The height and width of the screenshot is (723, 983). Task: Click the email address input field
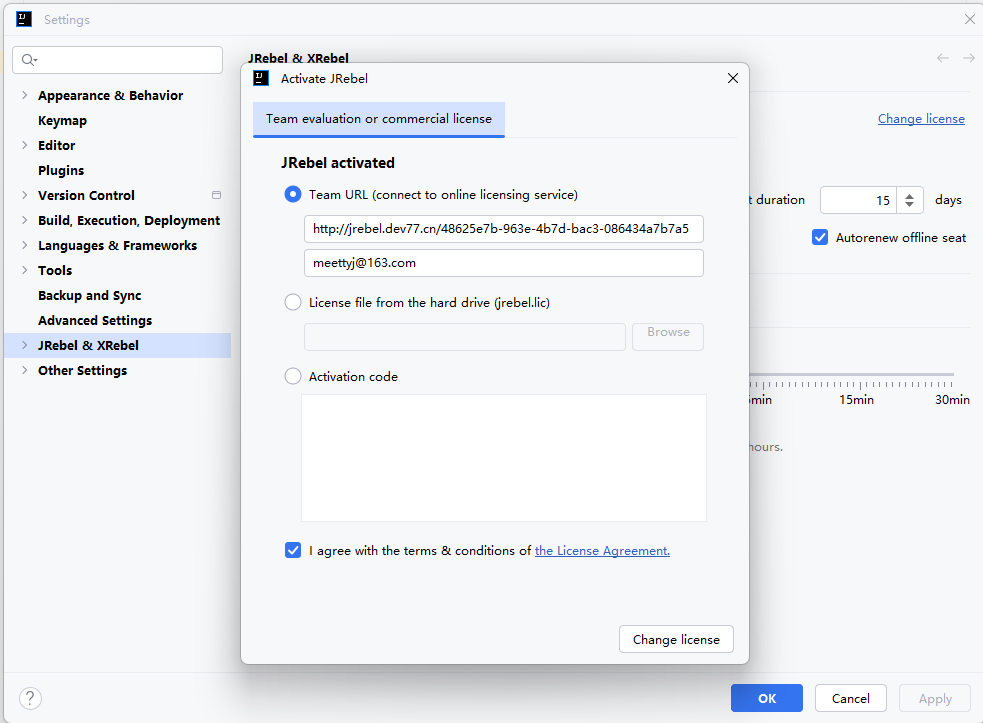503,263
